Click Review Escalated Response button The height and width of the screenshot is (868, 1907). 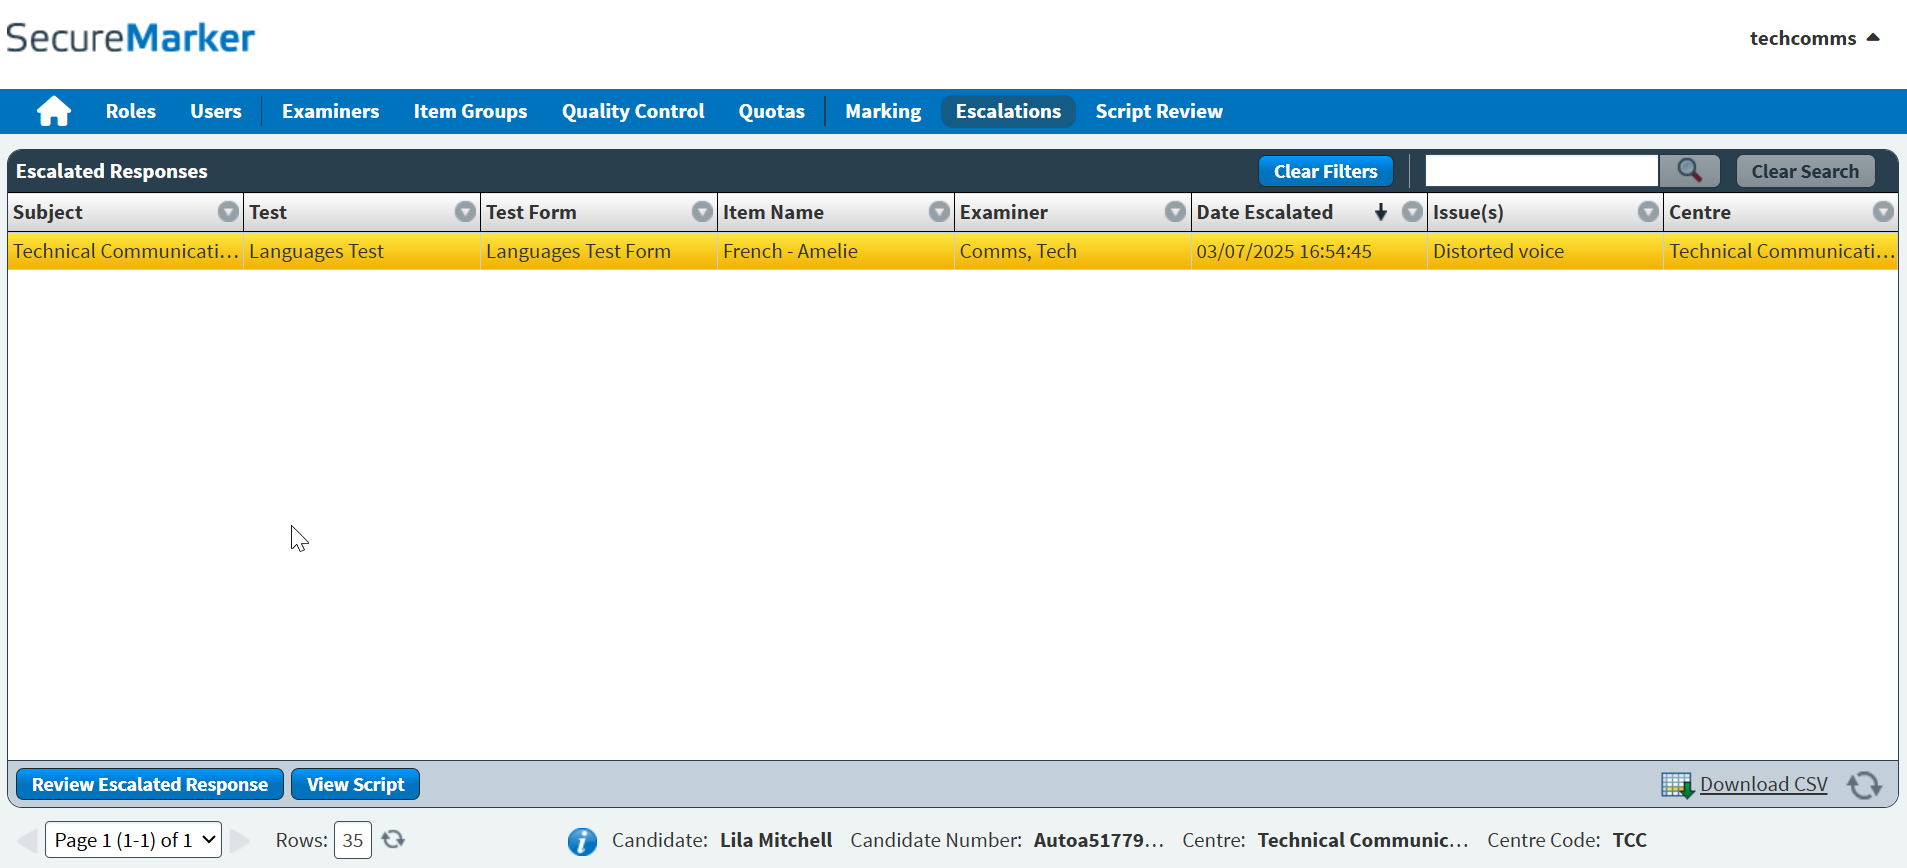[x=150, y=785]
